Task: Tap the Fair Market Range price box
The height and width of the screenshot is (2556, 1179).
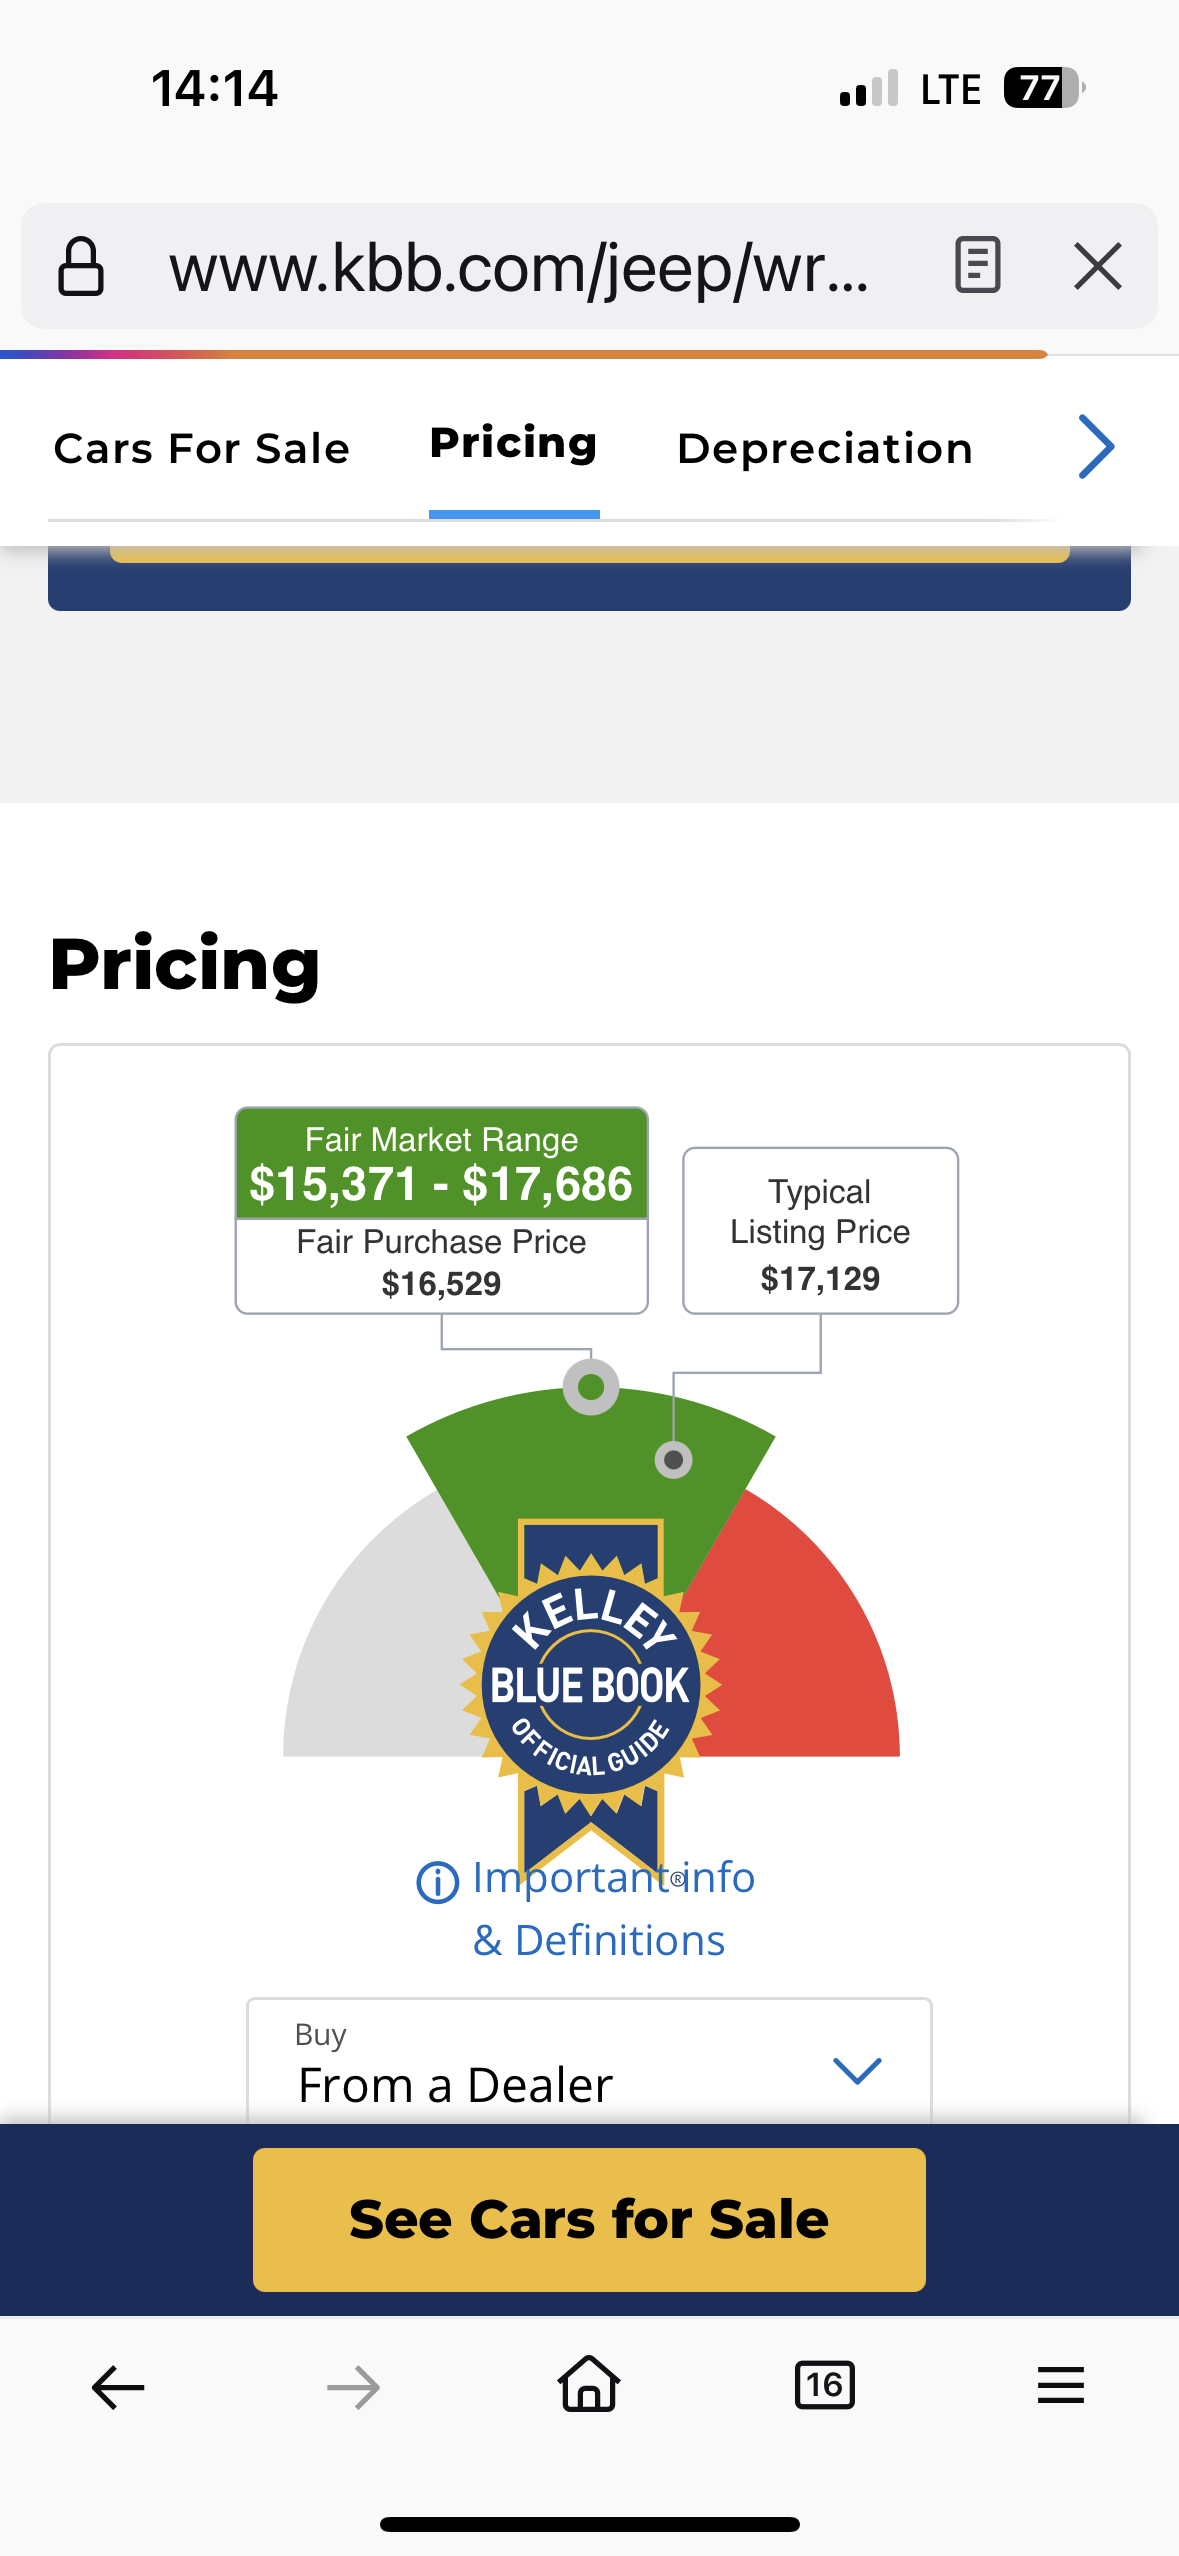Action: coord(441,1165)
